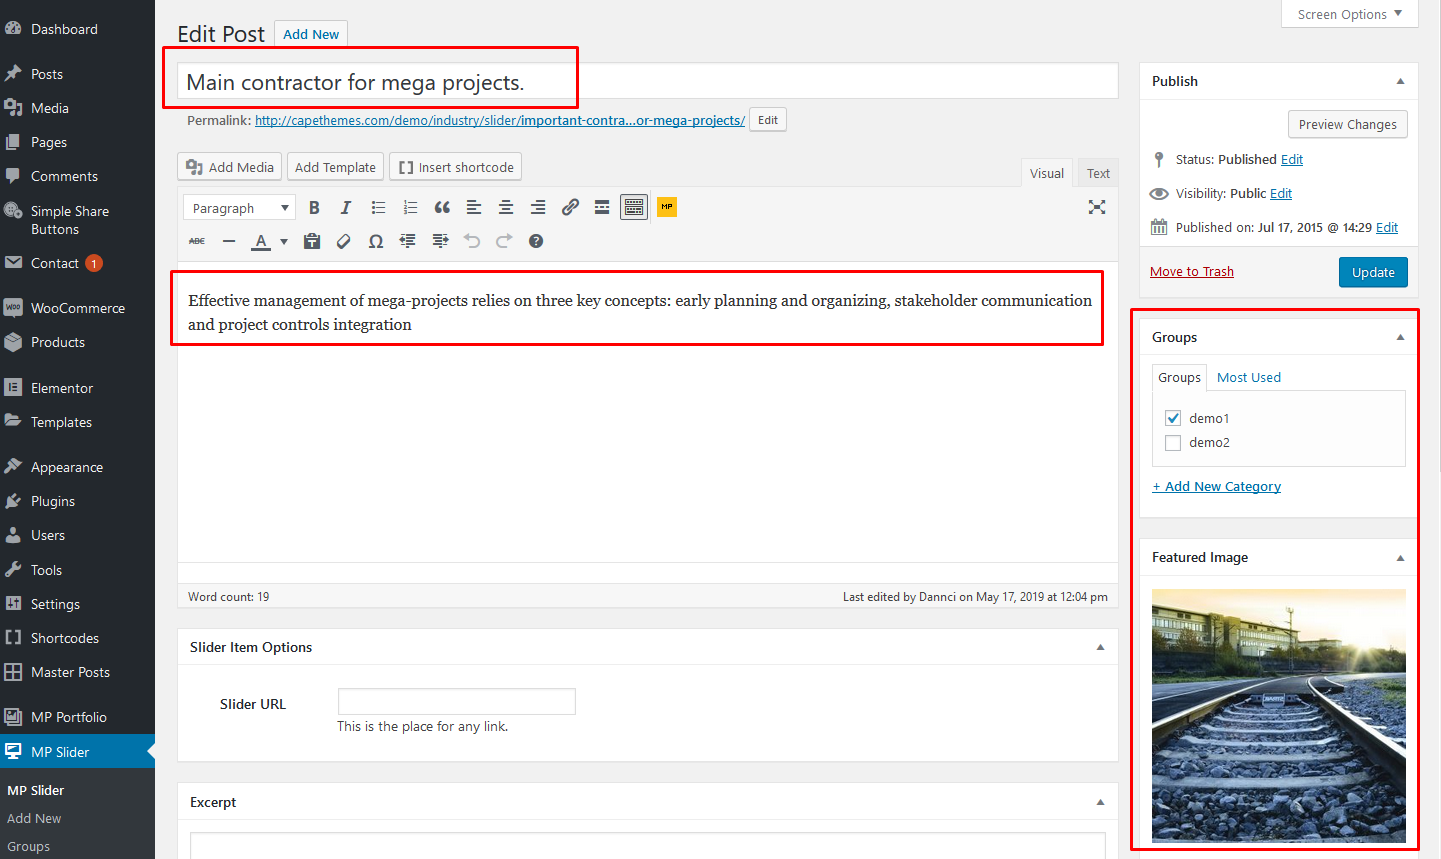Apply bold formatting in the editor toolbar

(314, 208)
